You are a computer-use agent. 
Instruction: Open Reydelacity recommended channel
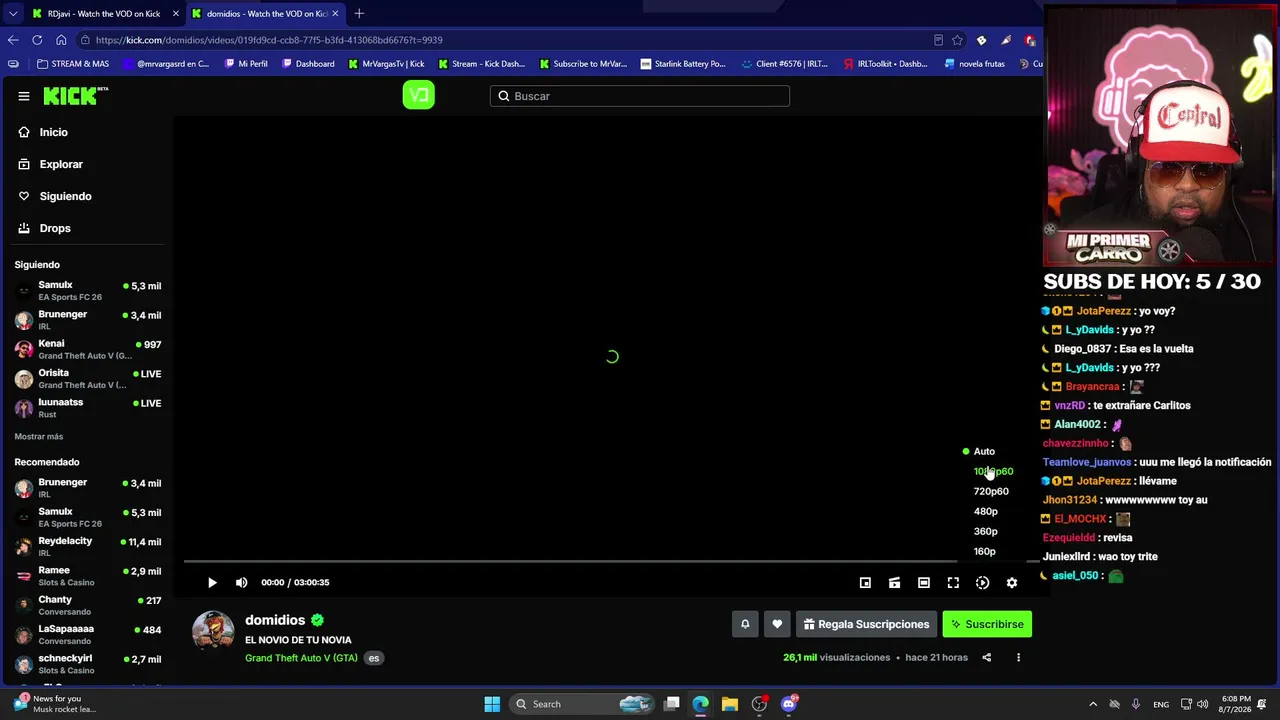point(88,546)
